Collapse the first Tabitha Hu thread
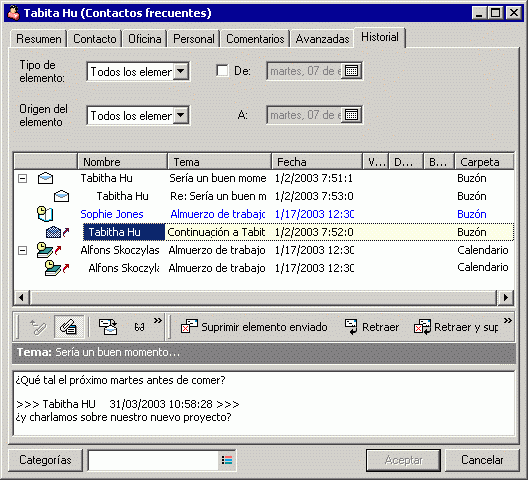528x480 pixels. click(23, 178)
